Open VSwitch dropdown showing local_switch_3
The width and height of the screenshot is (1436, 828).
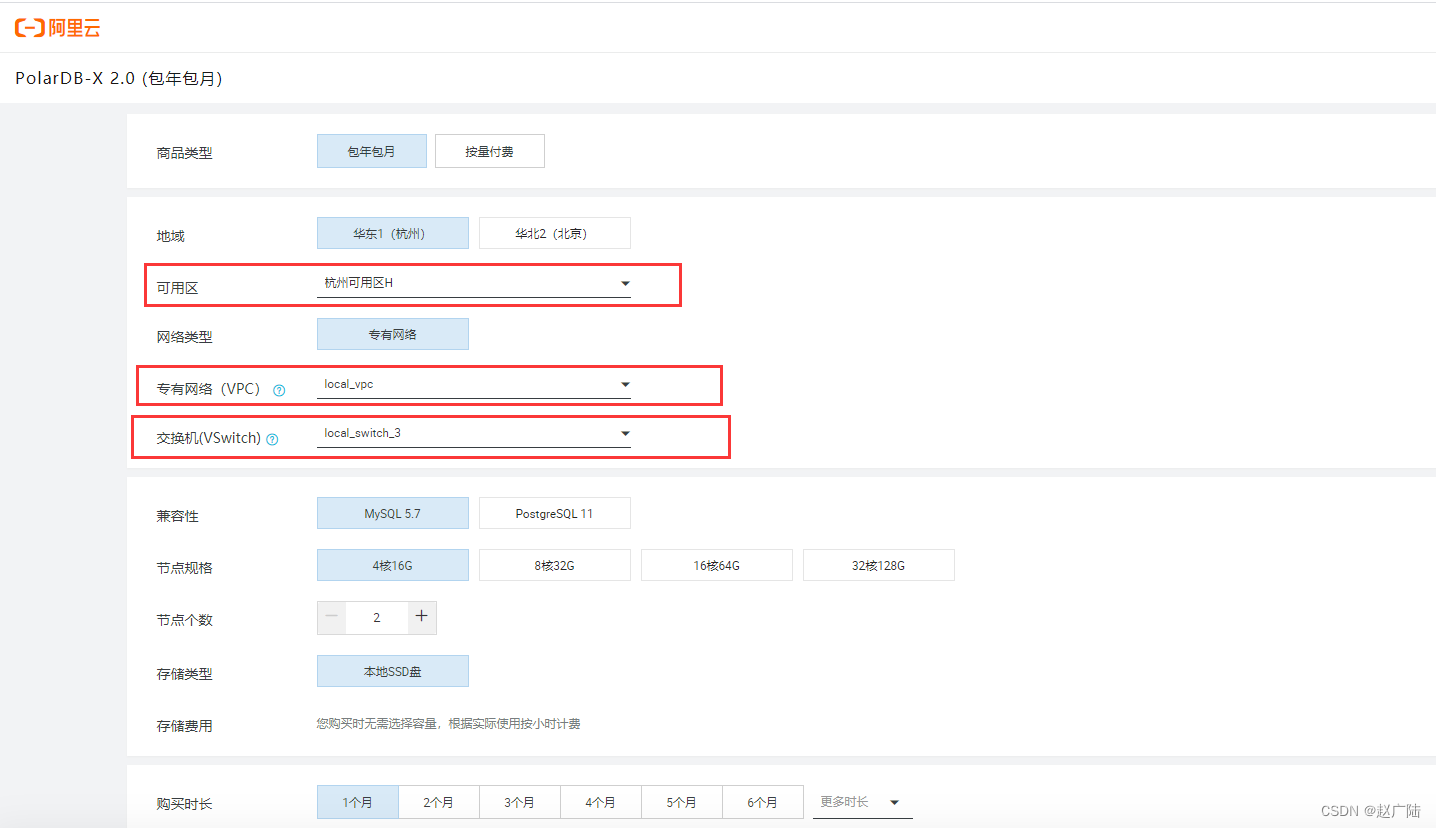pyautogui.click(x=474, y=433)
